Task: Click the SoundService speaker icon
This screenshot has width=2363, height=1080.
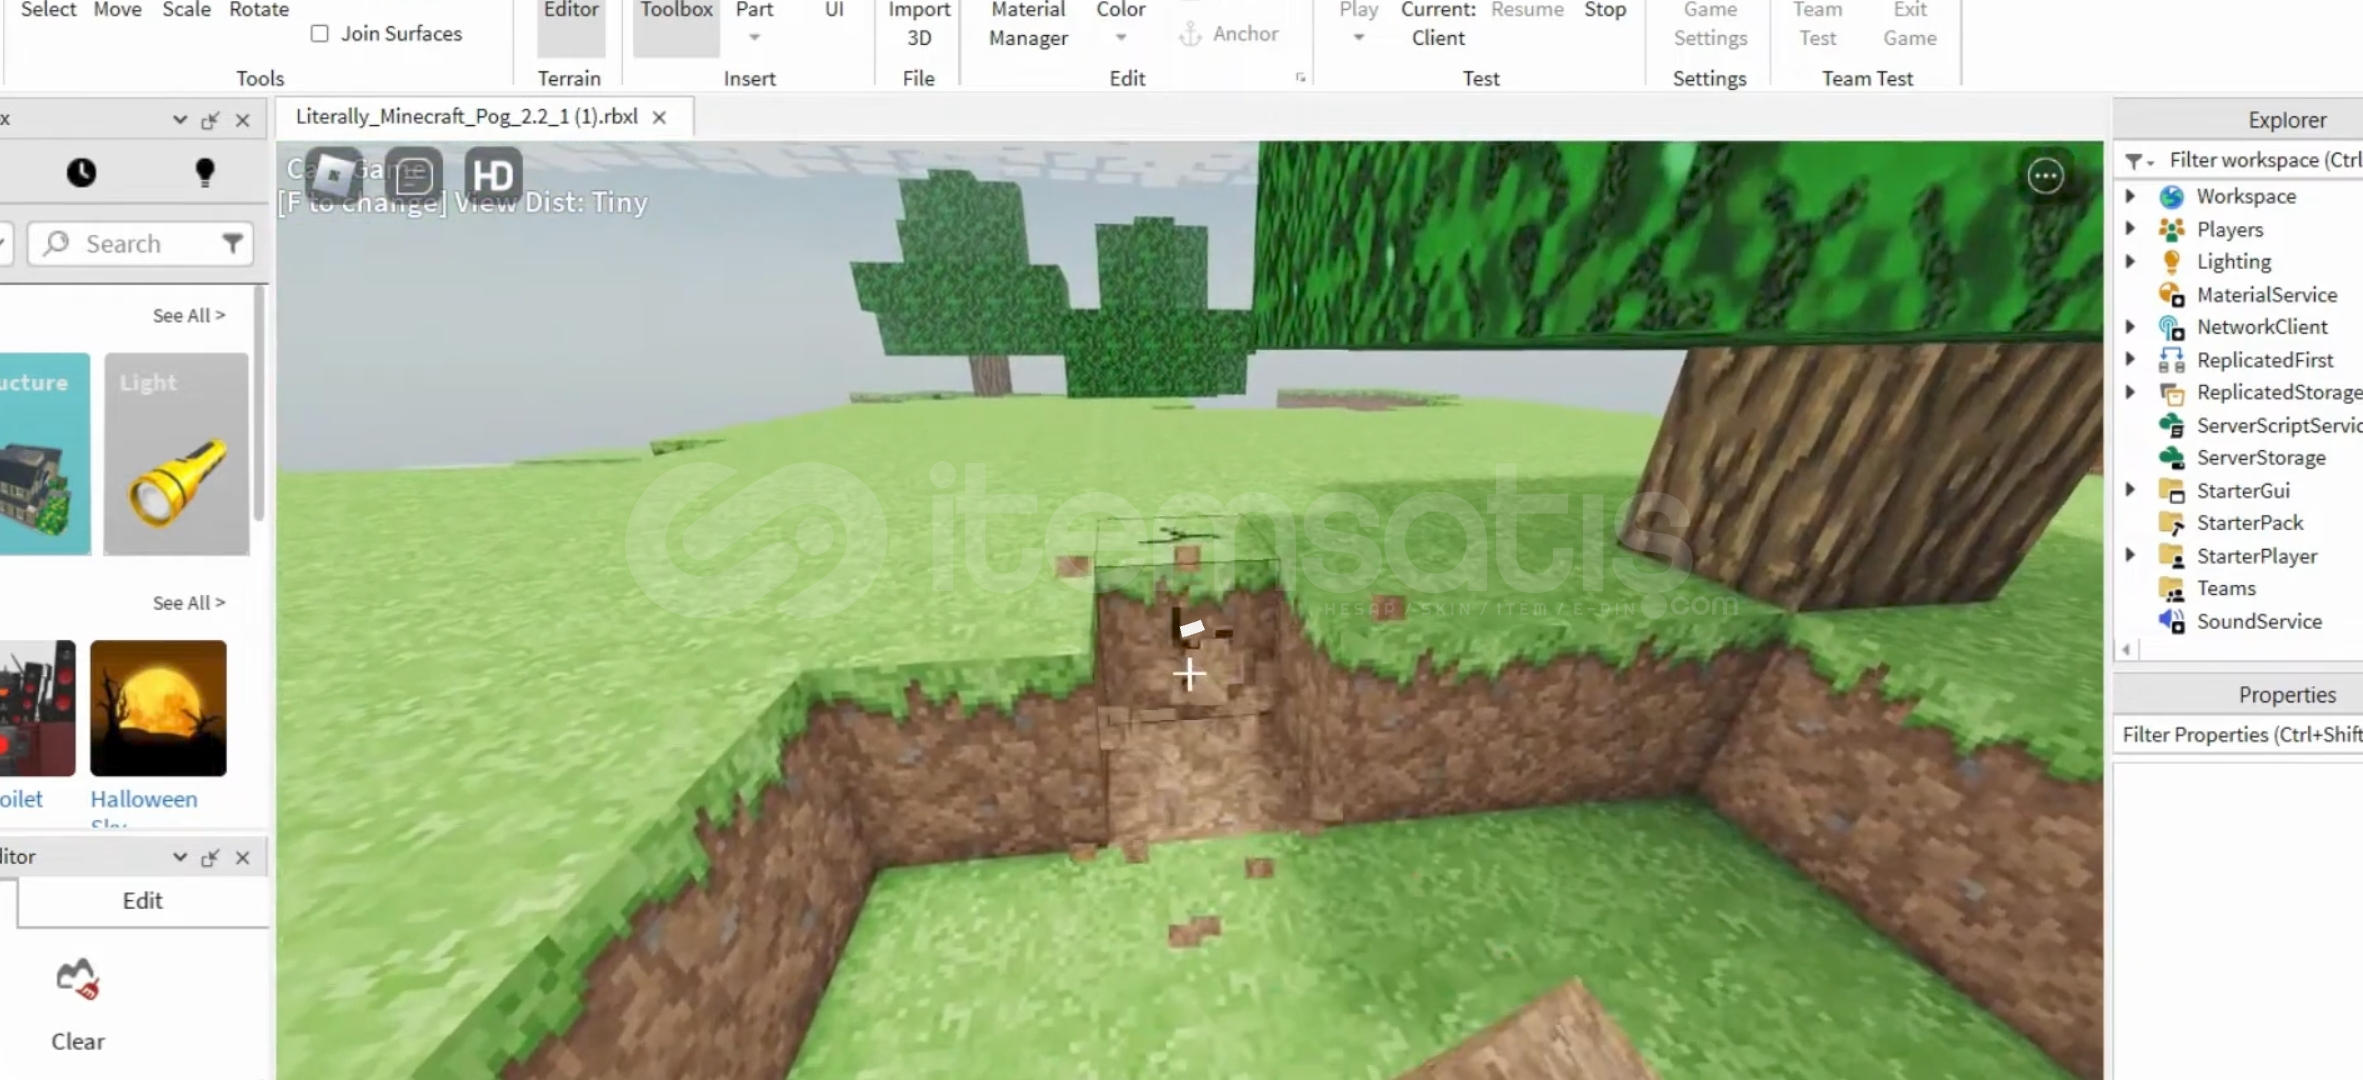Action: pyautogui.click(x=2171, y=621)
